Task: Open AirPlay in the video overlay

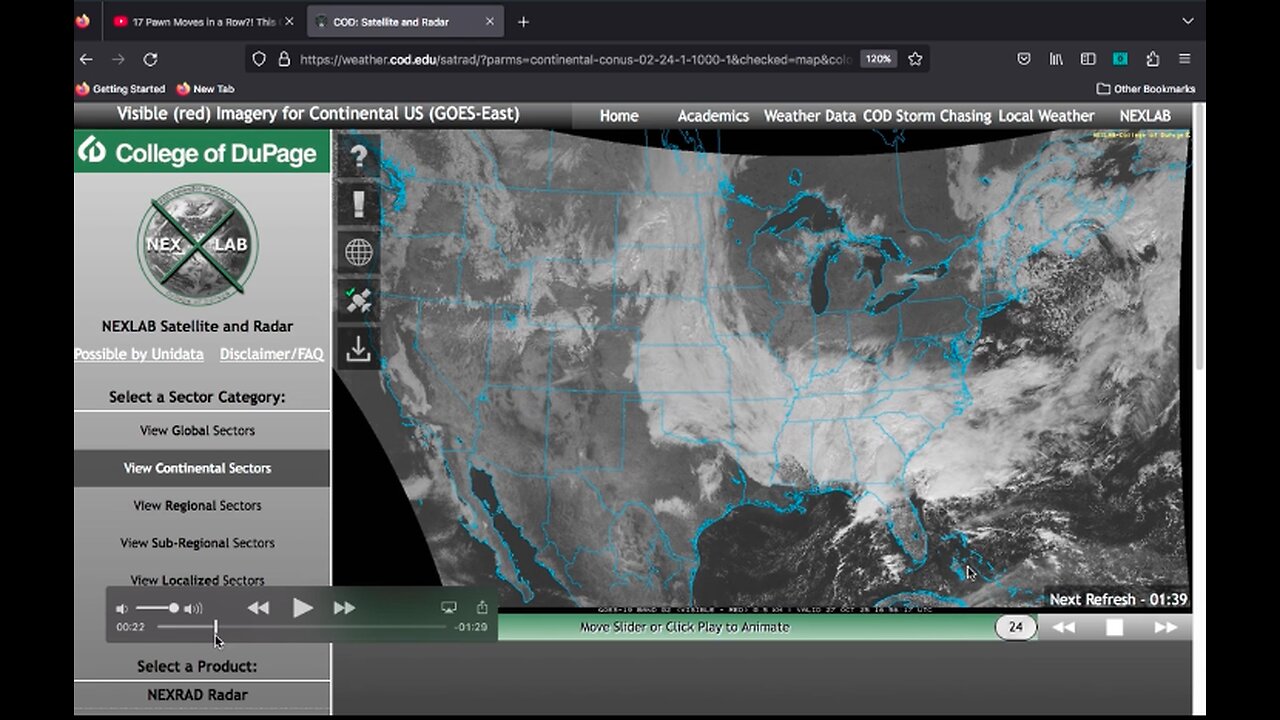Action: point(449,607)
